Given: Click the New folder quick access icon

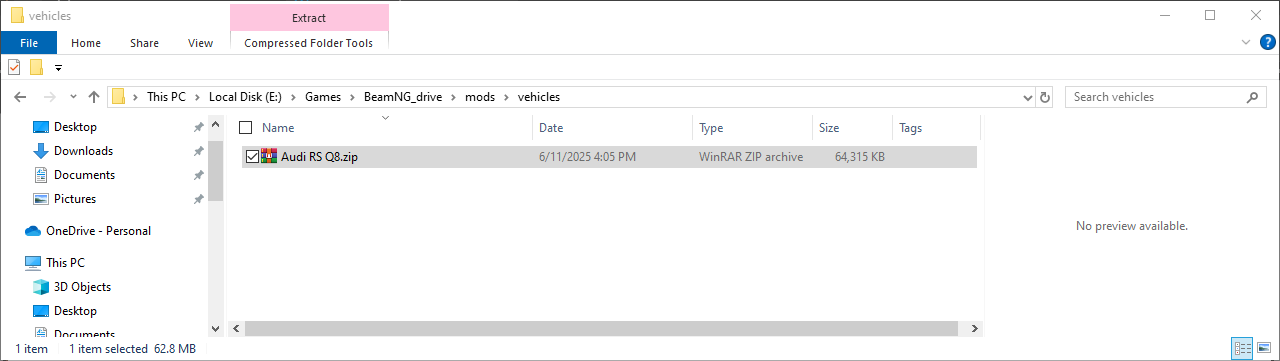Looking at the screenshot, I should click(x=36, y=67).
